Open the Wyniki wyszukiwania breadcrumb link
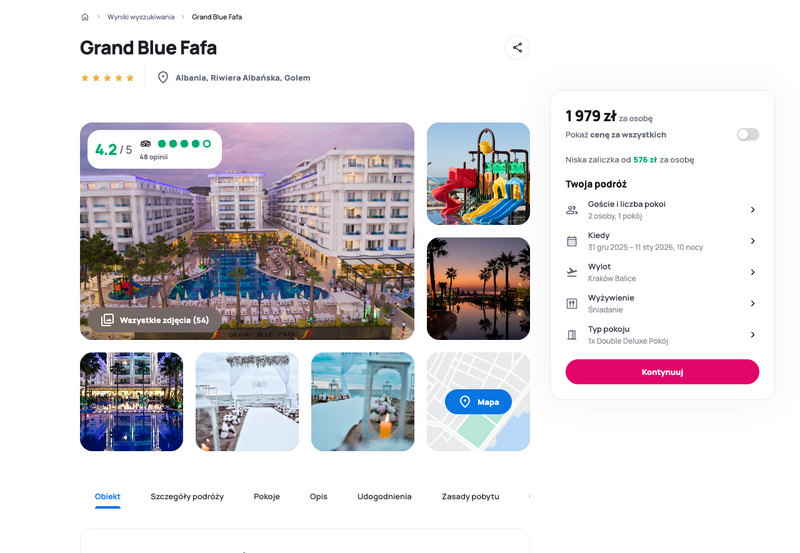This screenshot has height=553, width=800. point(141,17)
